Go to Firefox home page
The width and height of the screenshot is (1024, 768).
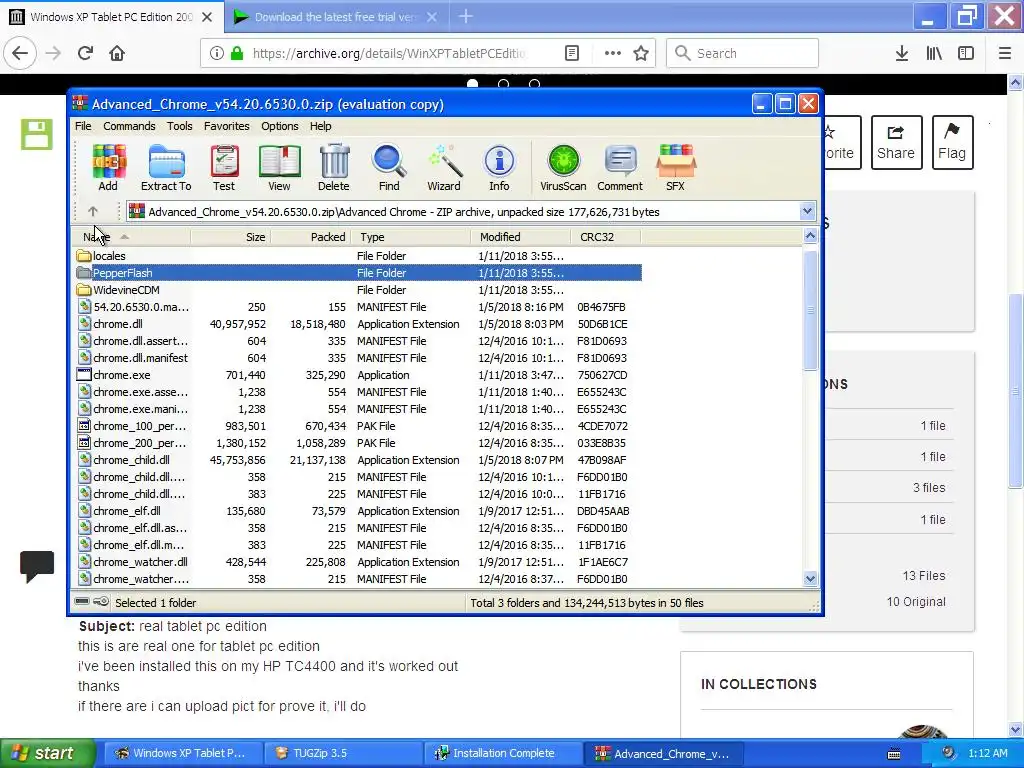[x=117, y=53]
